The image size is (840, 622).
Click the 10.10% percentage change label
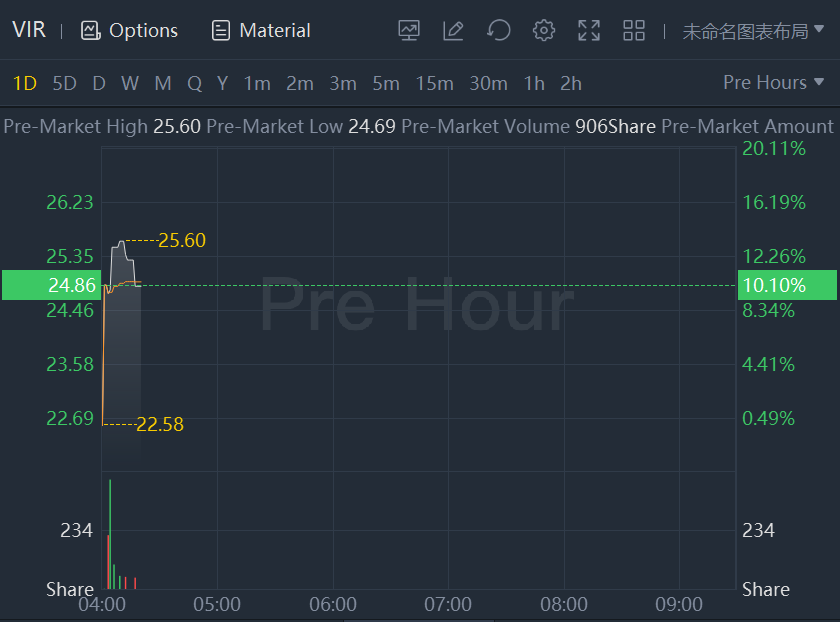774,285
